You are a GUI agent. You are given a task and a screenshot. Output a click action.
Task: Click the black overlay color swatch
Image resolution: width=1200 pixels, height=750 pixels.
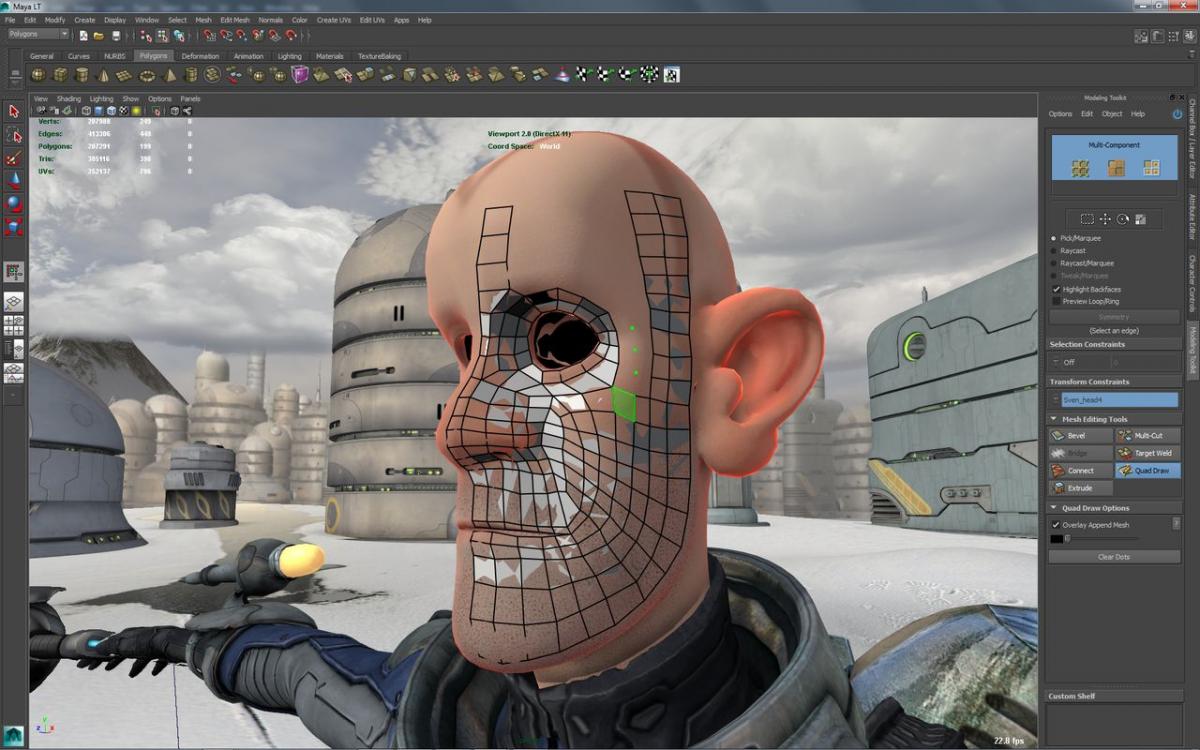[x=1056, y=539]
